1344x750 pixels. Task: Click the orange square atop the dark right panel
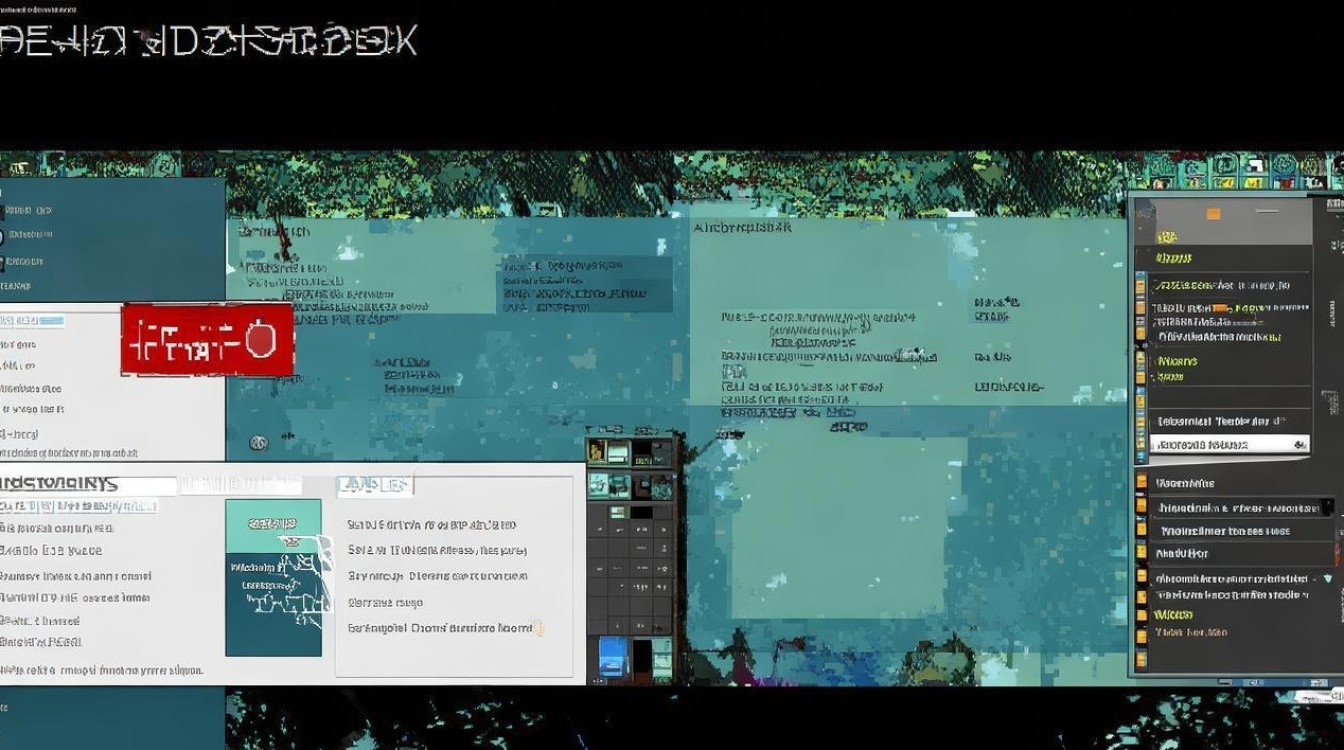click(1214, 213)
